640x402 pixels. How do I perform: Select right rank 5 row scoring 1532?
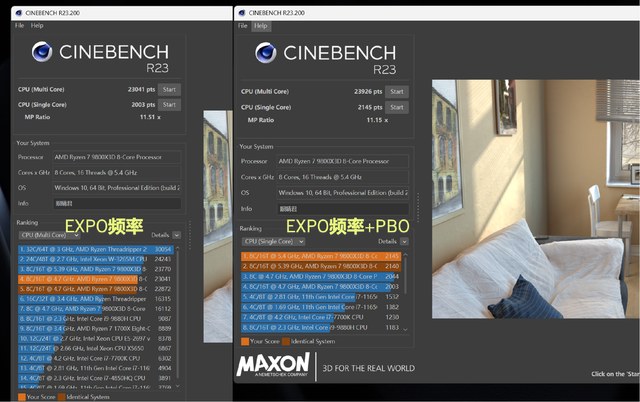321,297
